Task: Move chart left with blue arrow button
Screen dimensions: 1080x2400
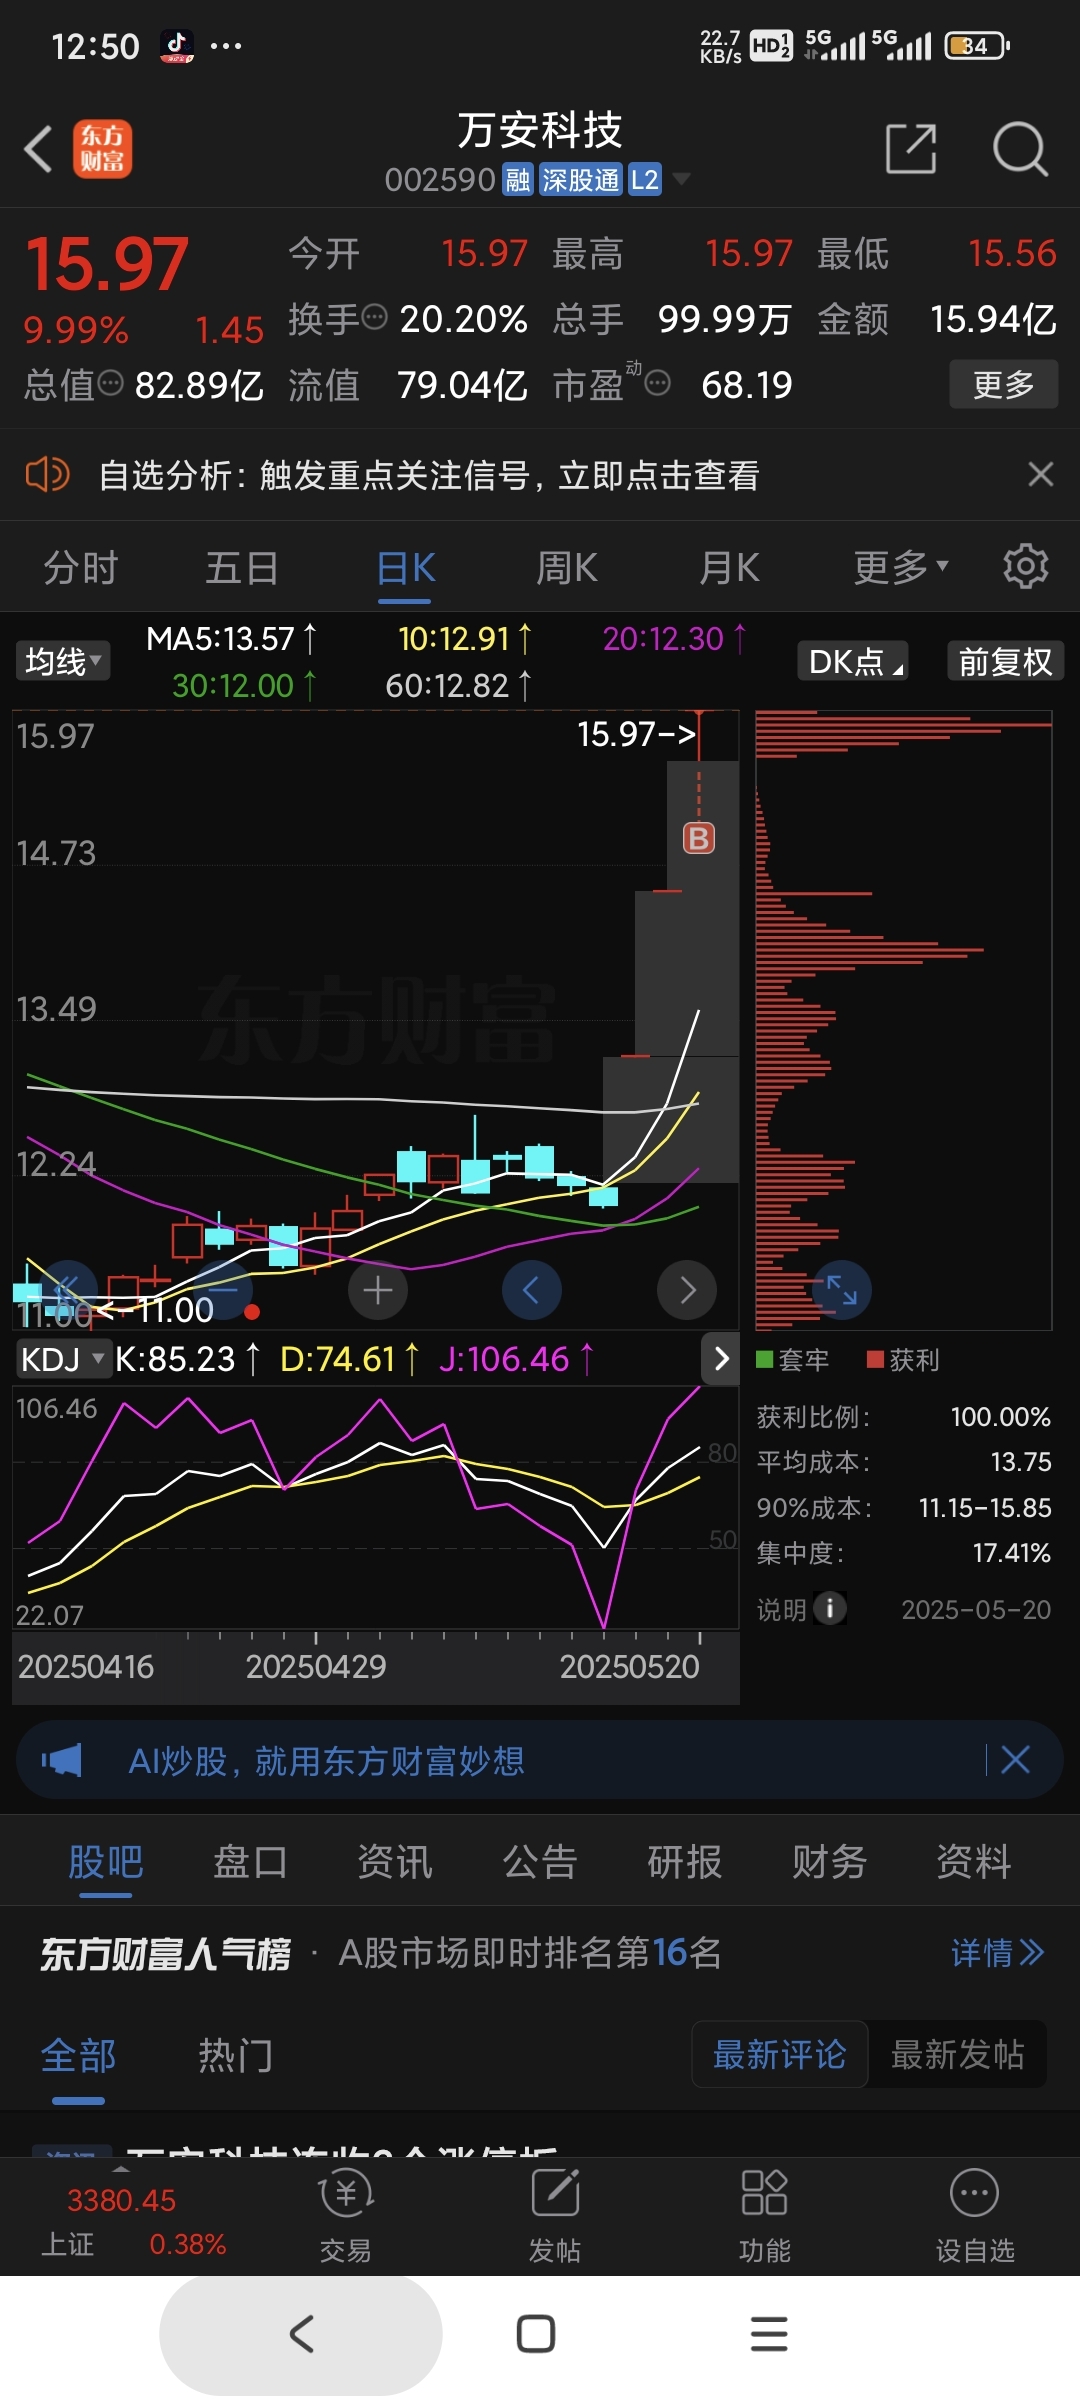Action: pyautogui.click(x=531, y=1291)
